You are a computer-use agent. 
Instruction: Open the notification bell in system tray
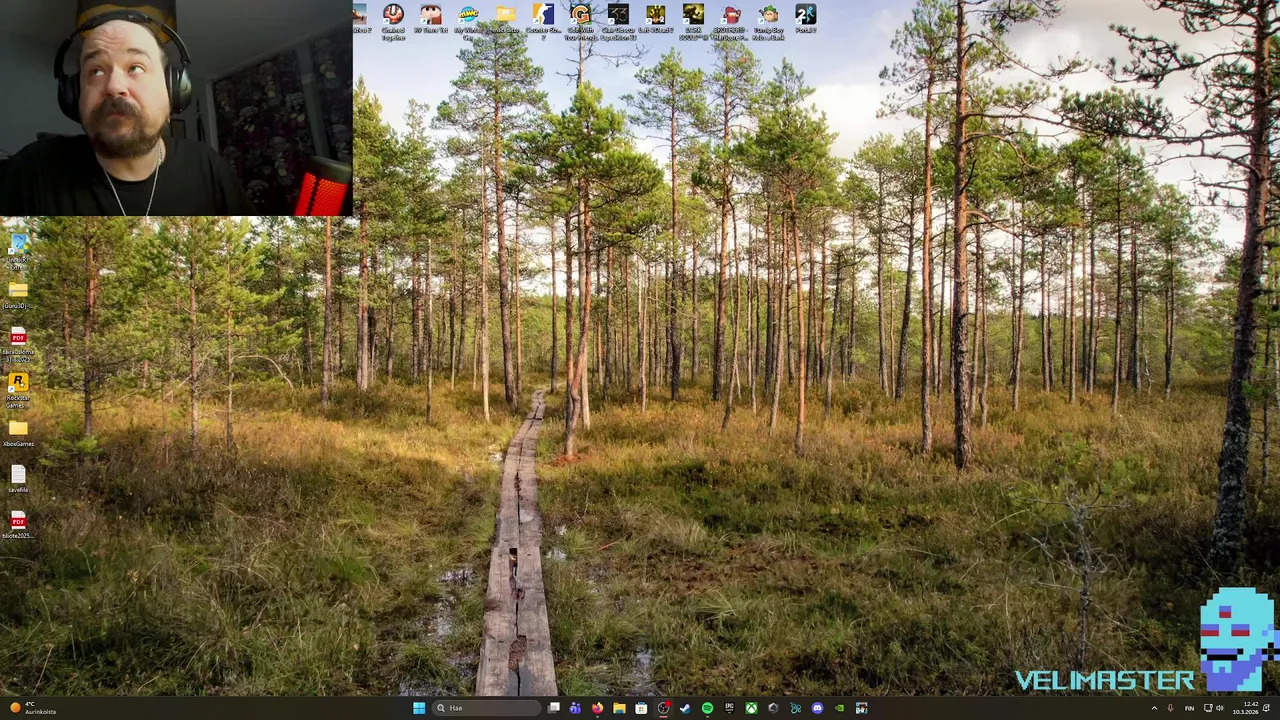(x=1266, y=708)
